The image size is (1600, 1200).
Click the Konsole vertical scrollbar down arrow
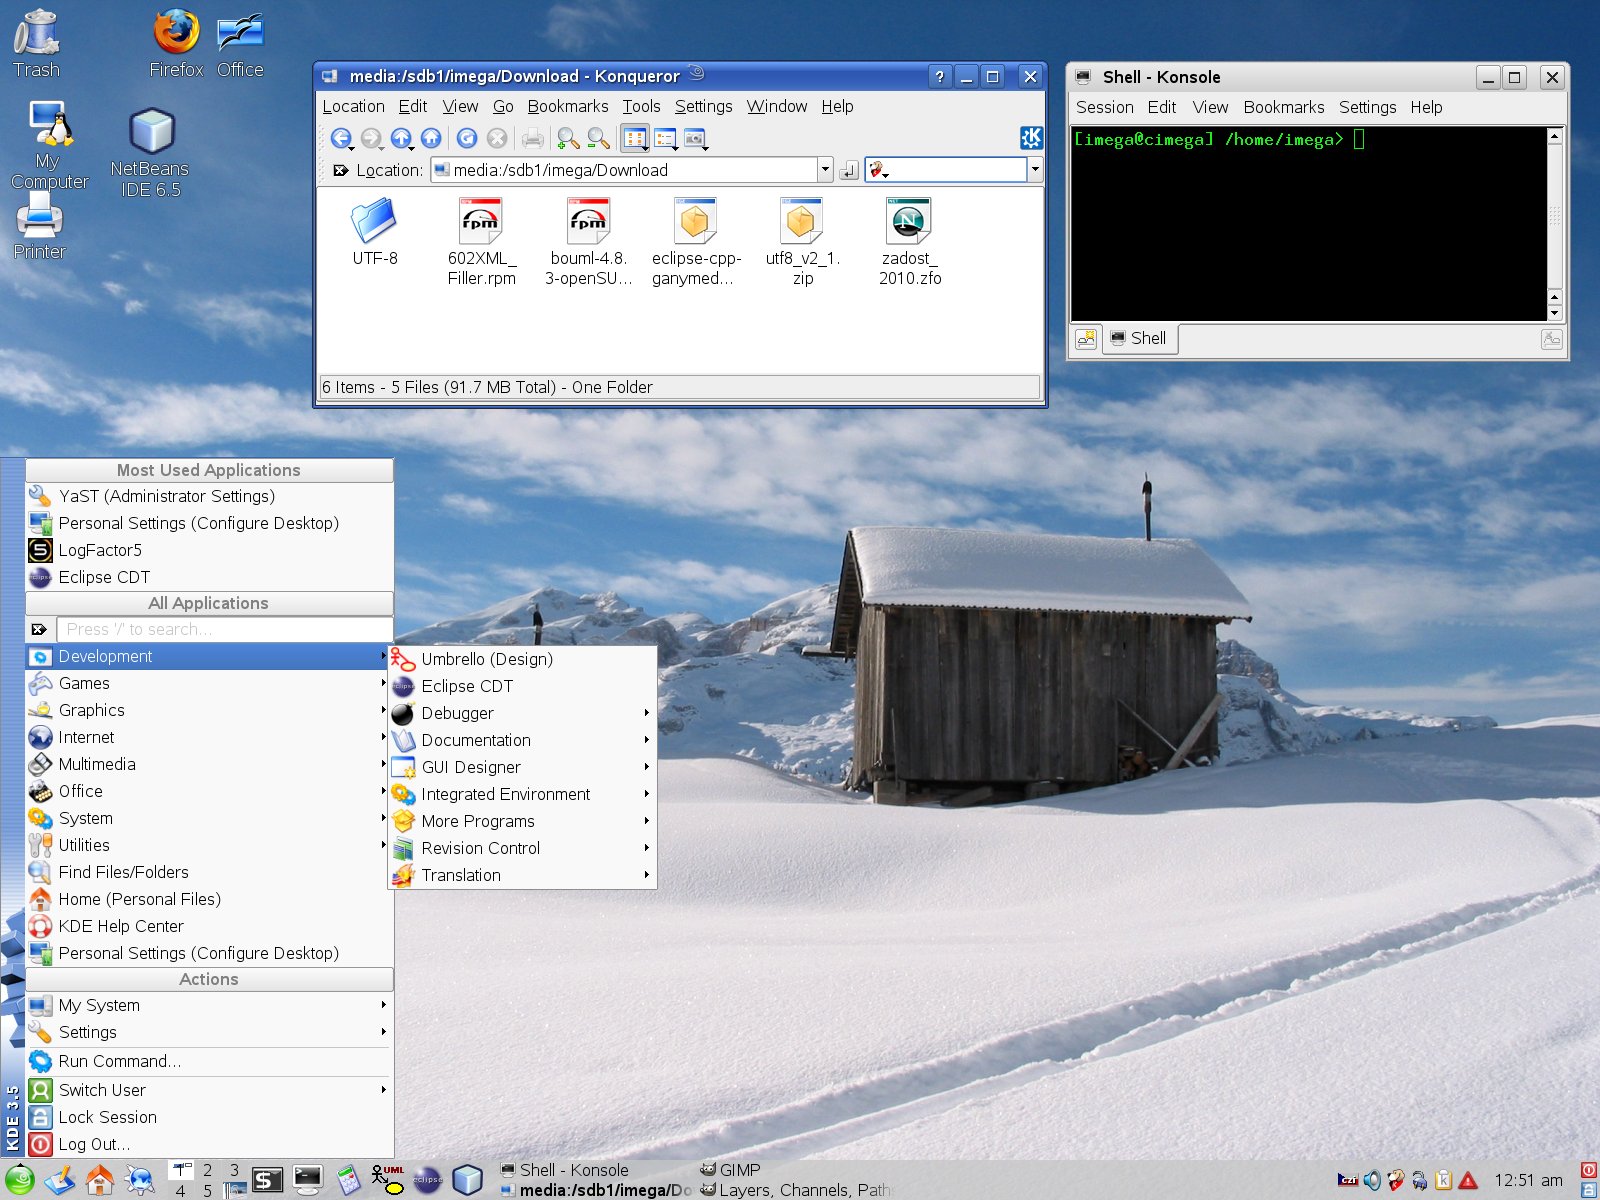[1554, 313]
